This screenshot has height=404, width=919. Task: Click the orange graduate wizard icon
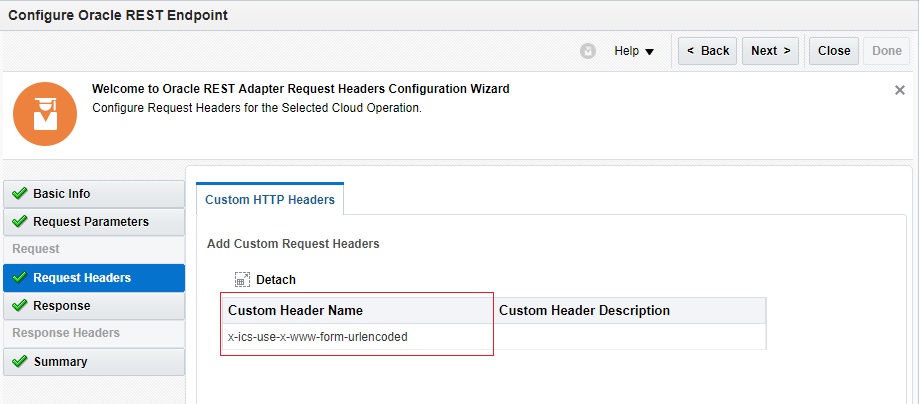tap(45, 114)
